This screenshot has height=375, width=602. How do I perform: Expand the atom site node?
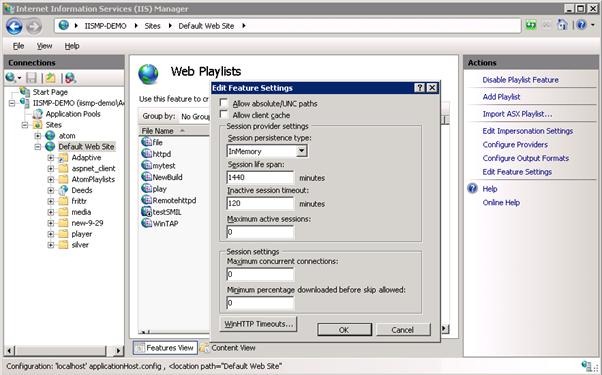[x=38, y=136]
